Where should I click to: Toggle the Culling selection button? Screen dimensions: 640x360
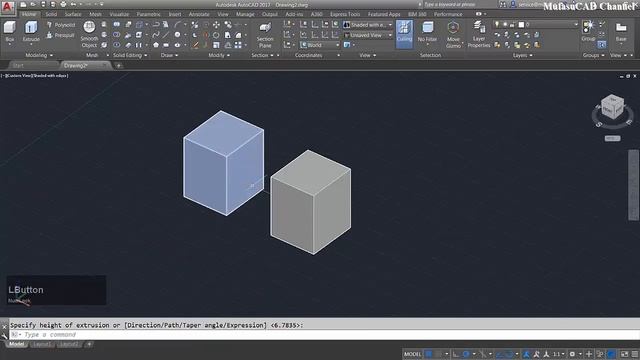[x=404, y=33]
